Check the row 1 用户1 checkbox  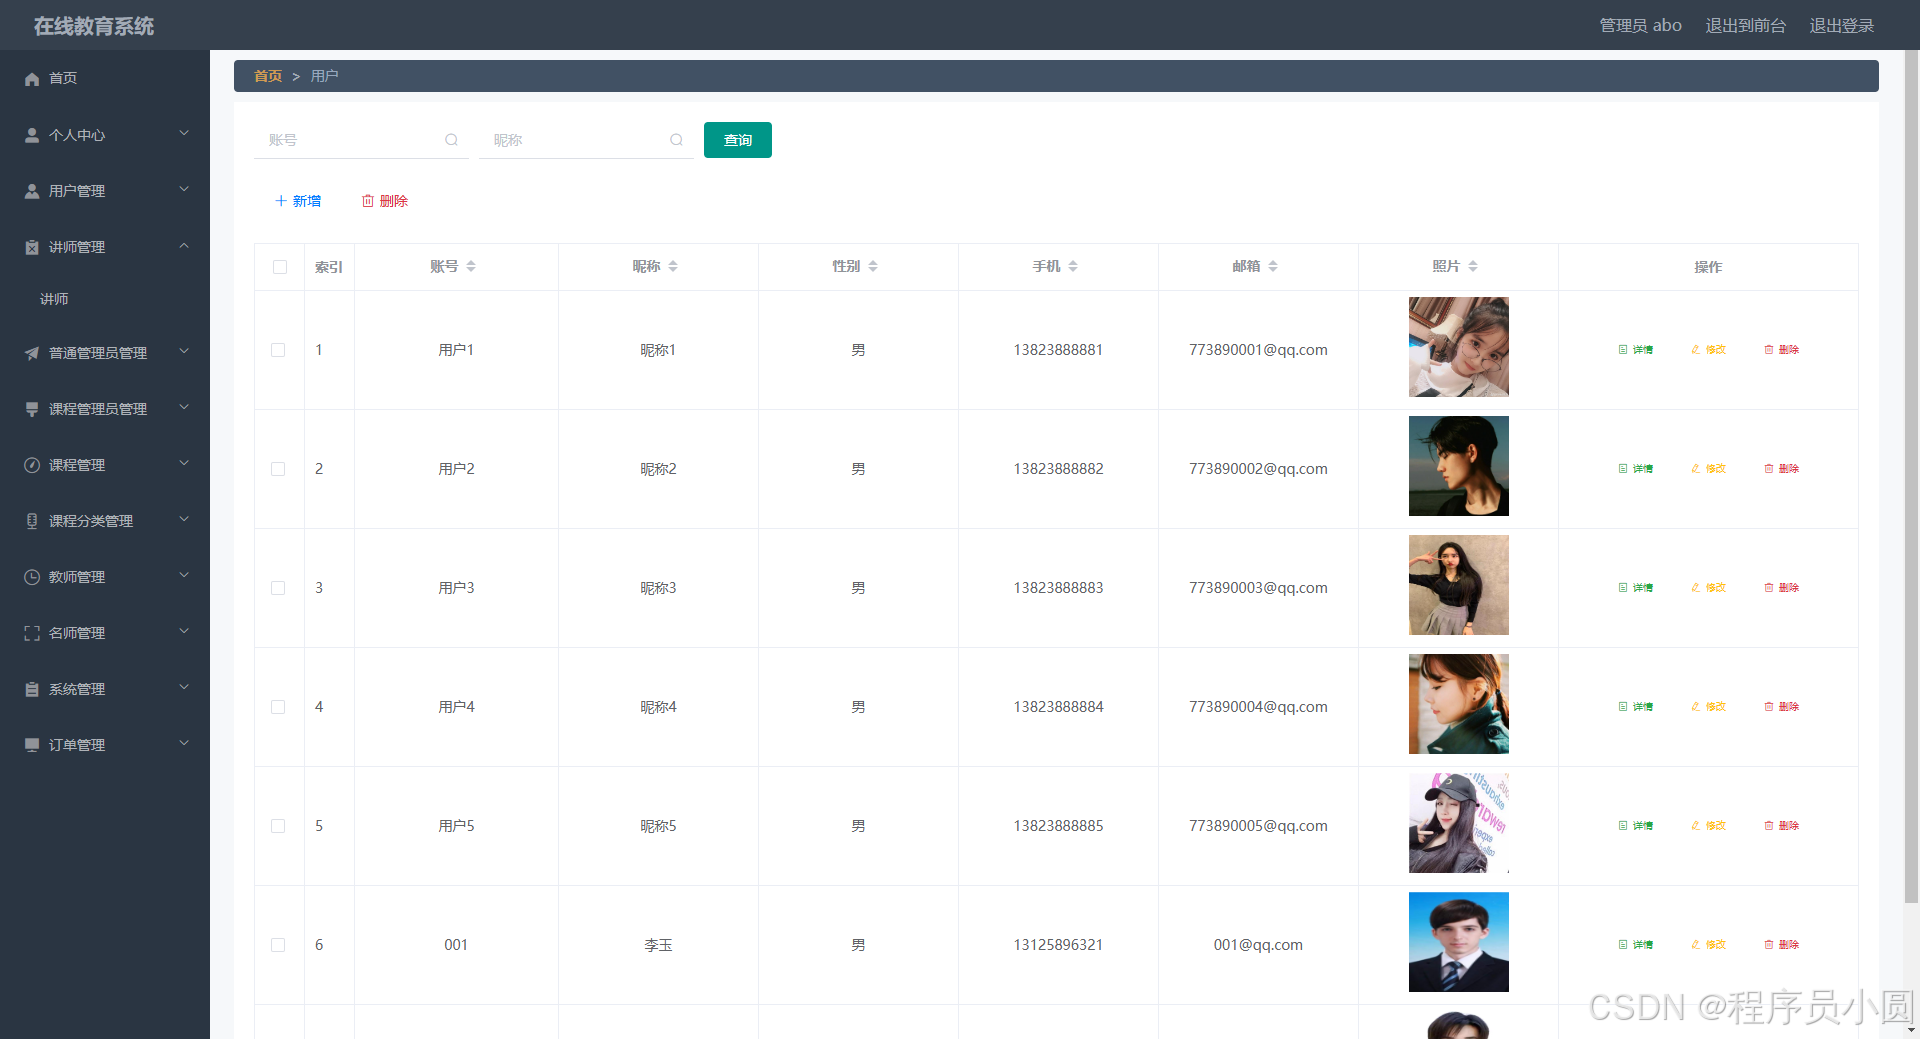coord(278,350)
